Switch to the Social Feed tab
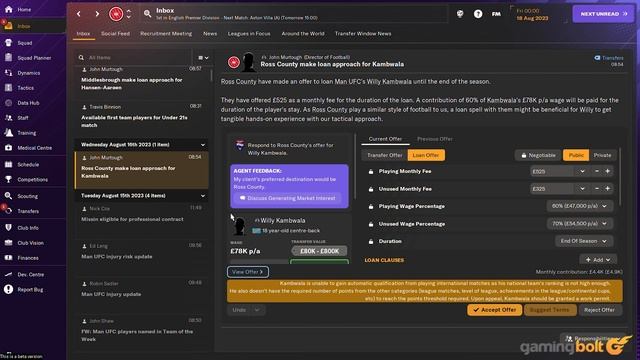Viewport: 640px width, 360px height. (x=116, y=33)
